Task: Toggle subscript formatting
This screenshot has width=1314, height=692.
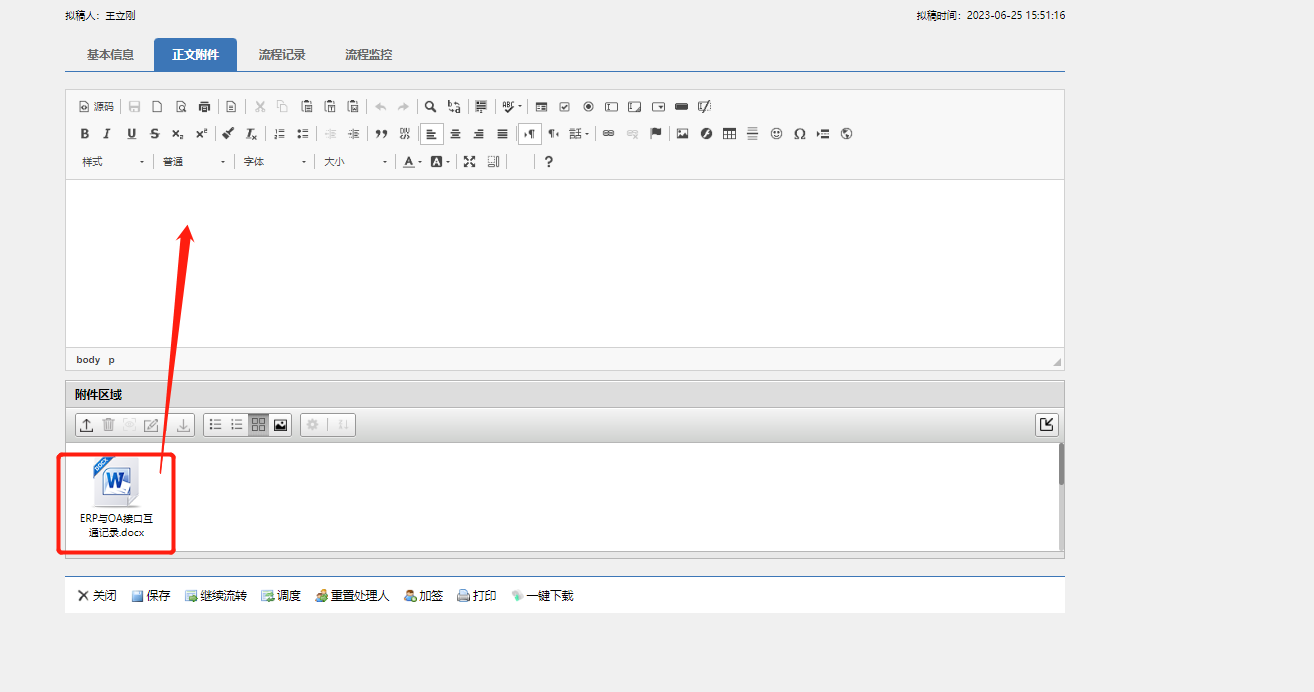Action: point(177,133)
